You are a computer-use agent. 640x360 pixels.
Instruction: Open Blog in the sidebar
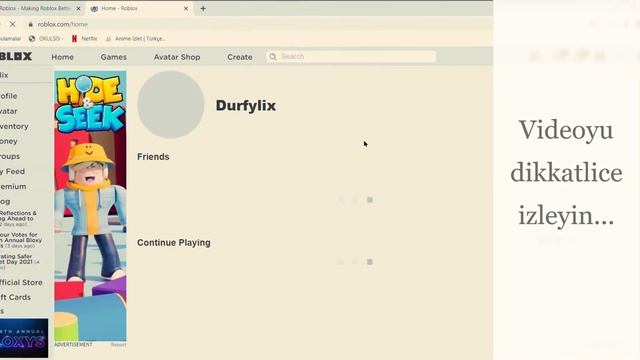point(5,201)
